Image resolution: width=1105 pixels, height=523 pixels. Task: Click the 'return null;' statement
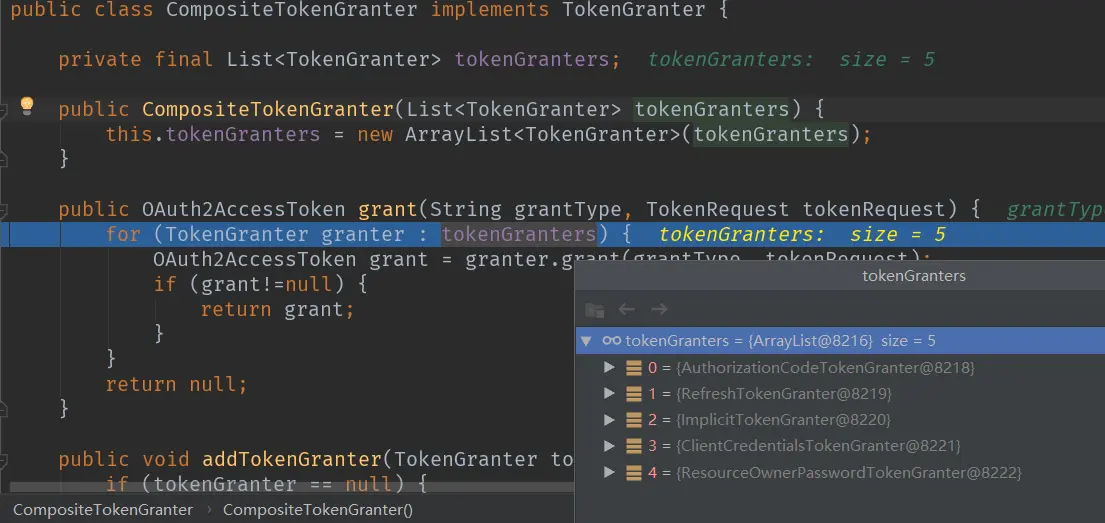pyautogui.click(x=177, y=384)
